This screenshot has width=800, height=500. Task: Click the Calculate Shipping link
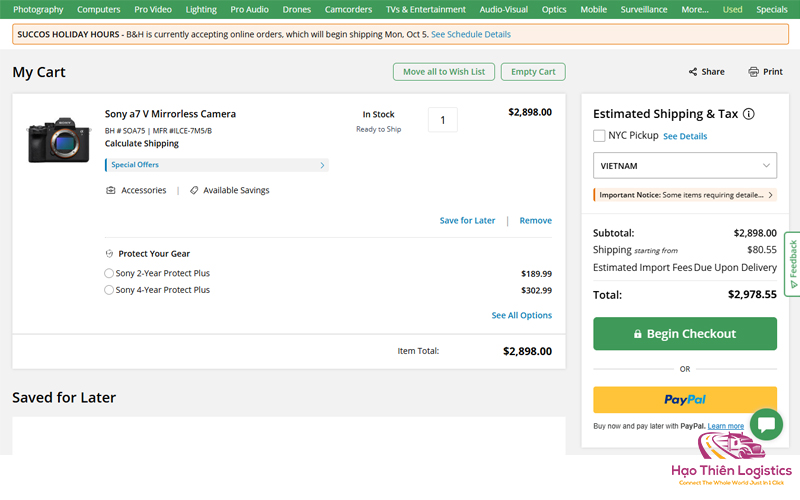click(142, 143)
